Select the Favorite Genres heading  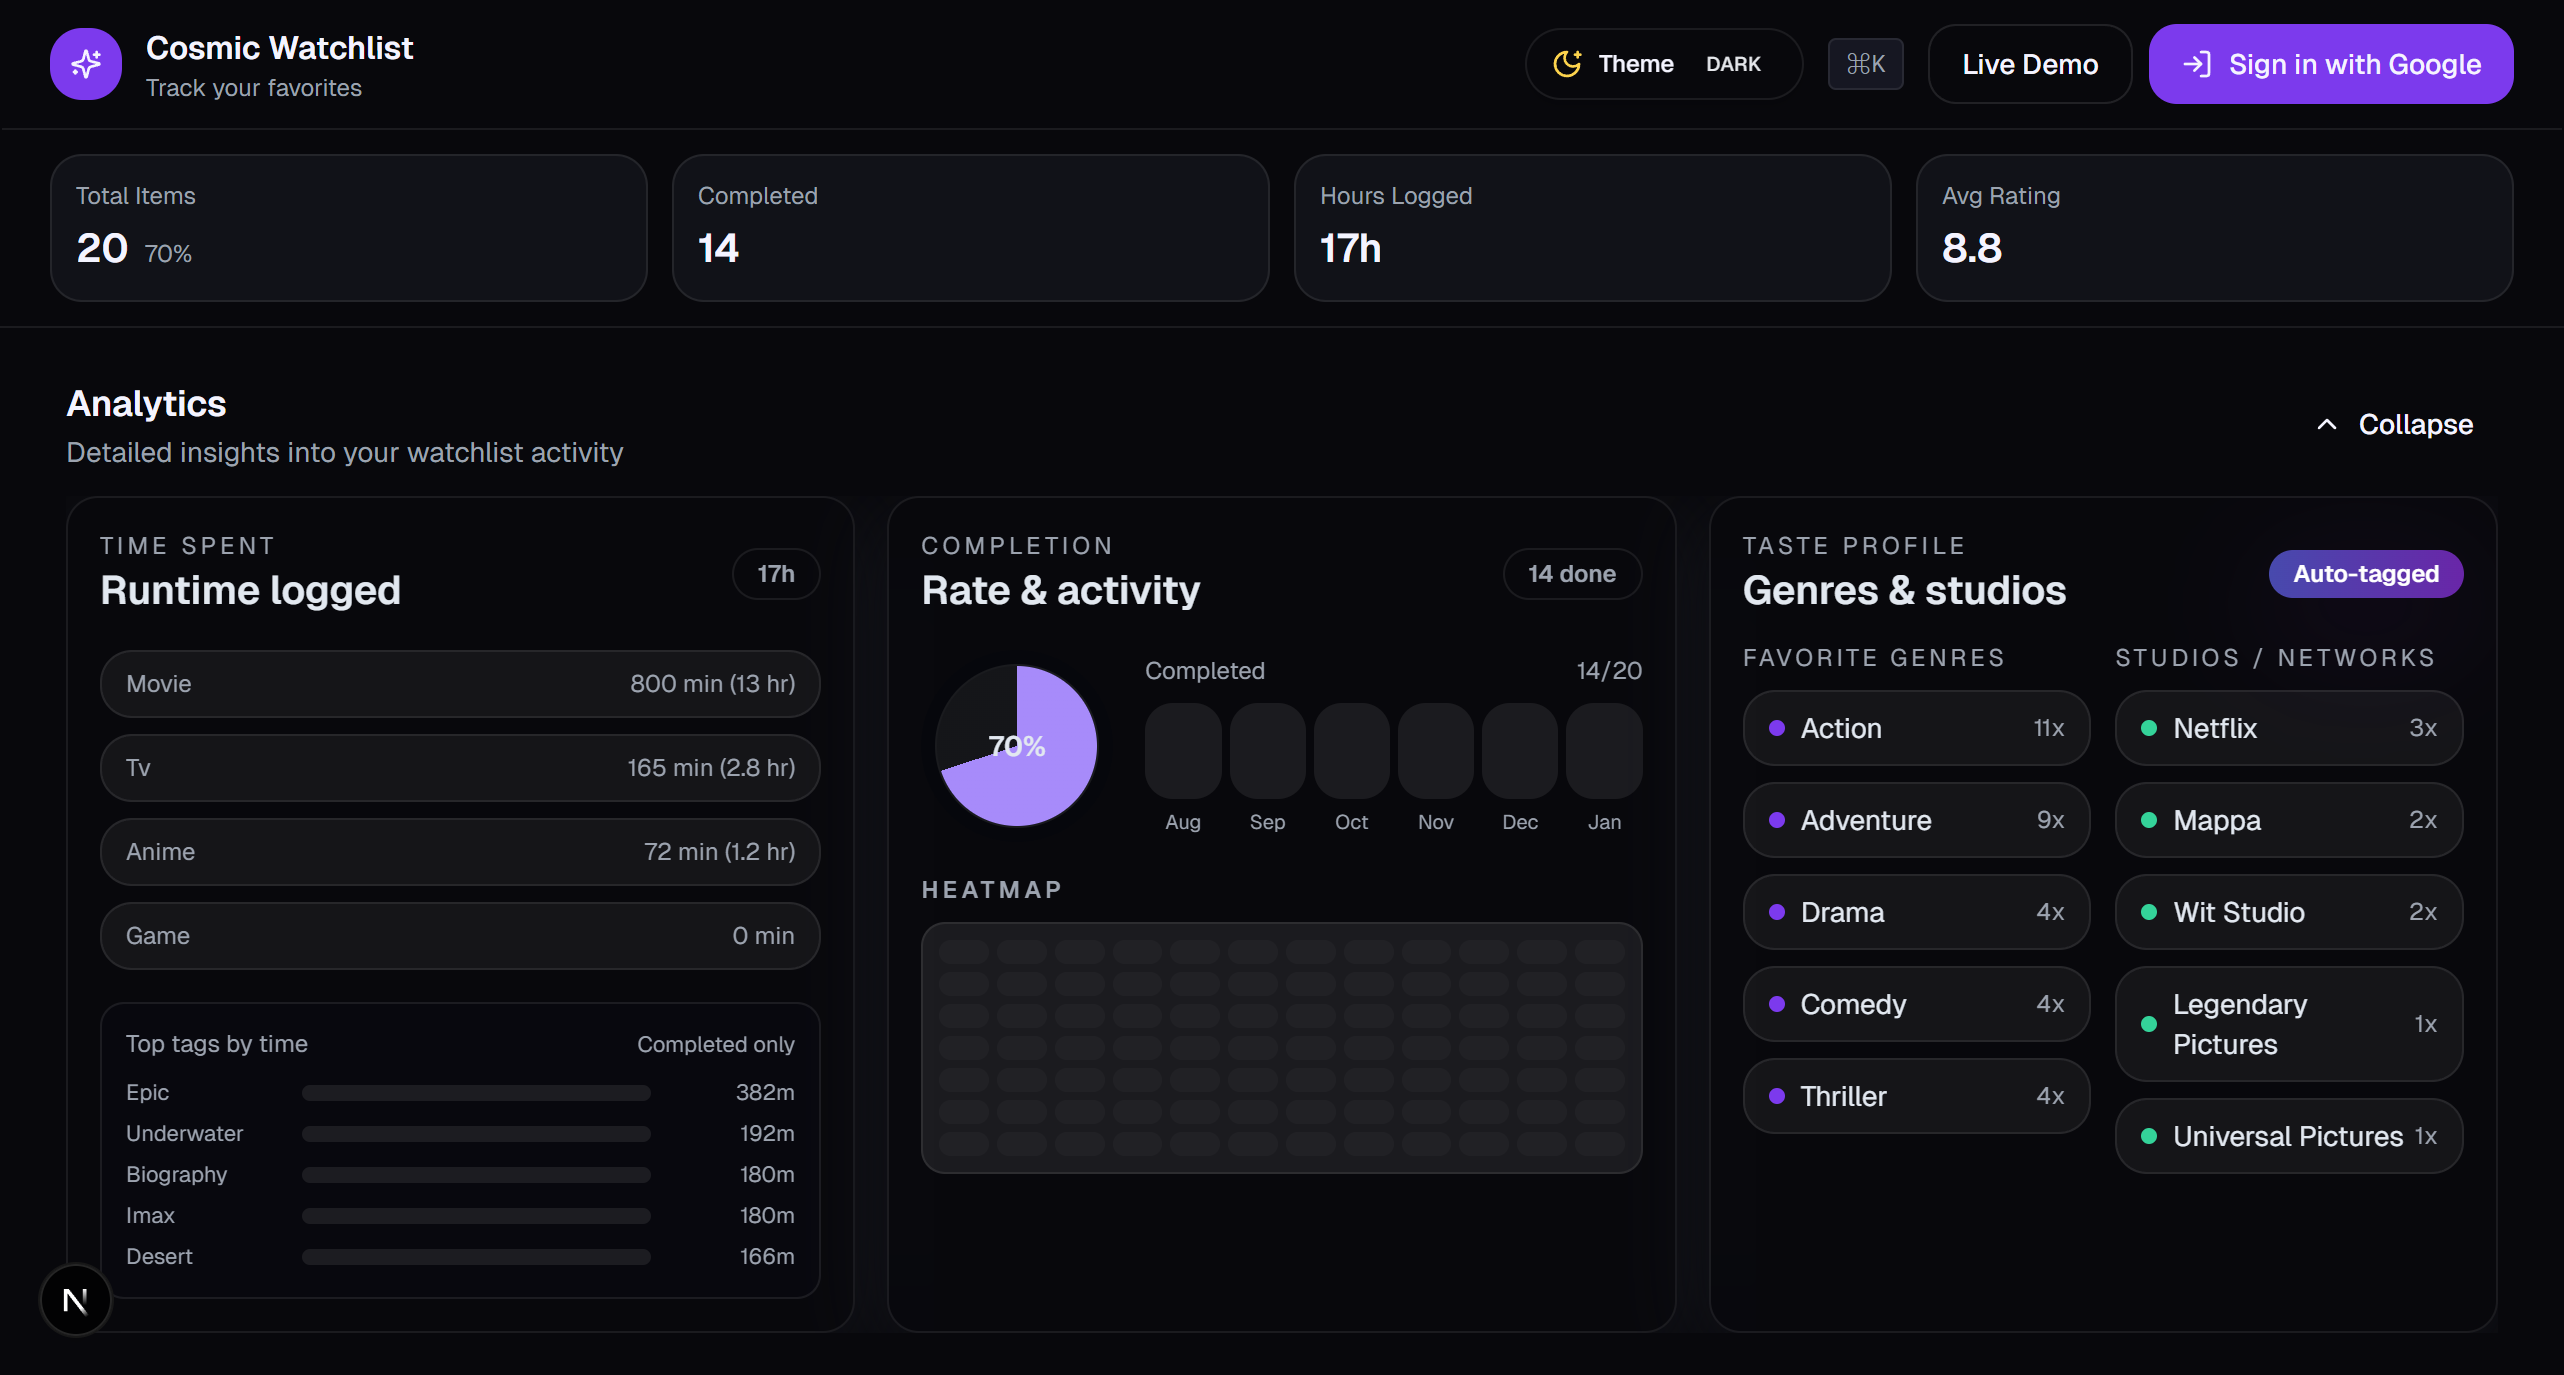tap(1874, 657)
